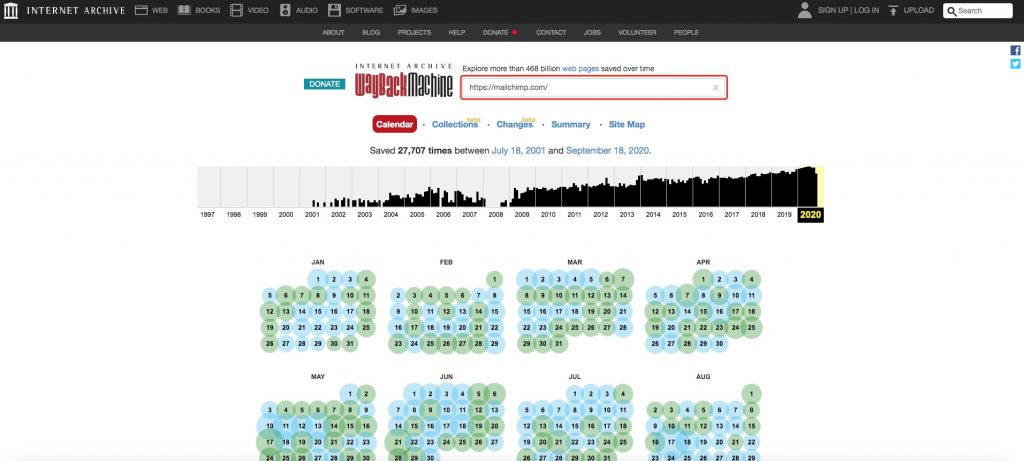The height and width of the screenshot is (461, 1024).
Task: Click the Upload arrow icon
Action: (893, 10)
